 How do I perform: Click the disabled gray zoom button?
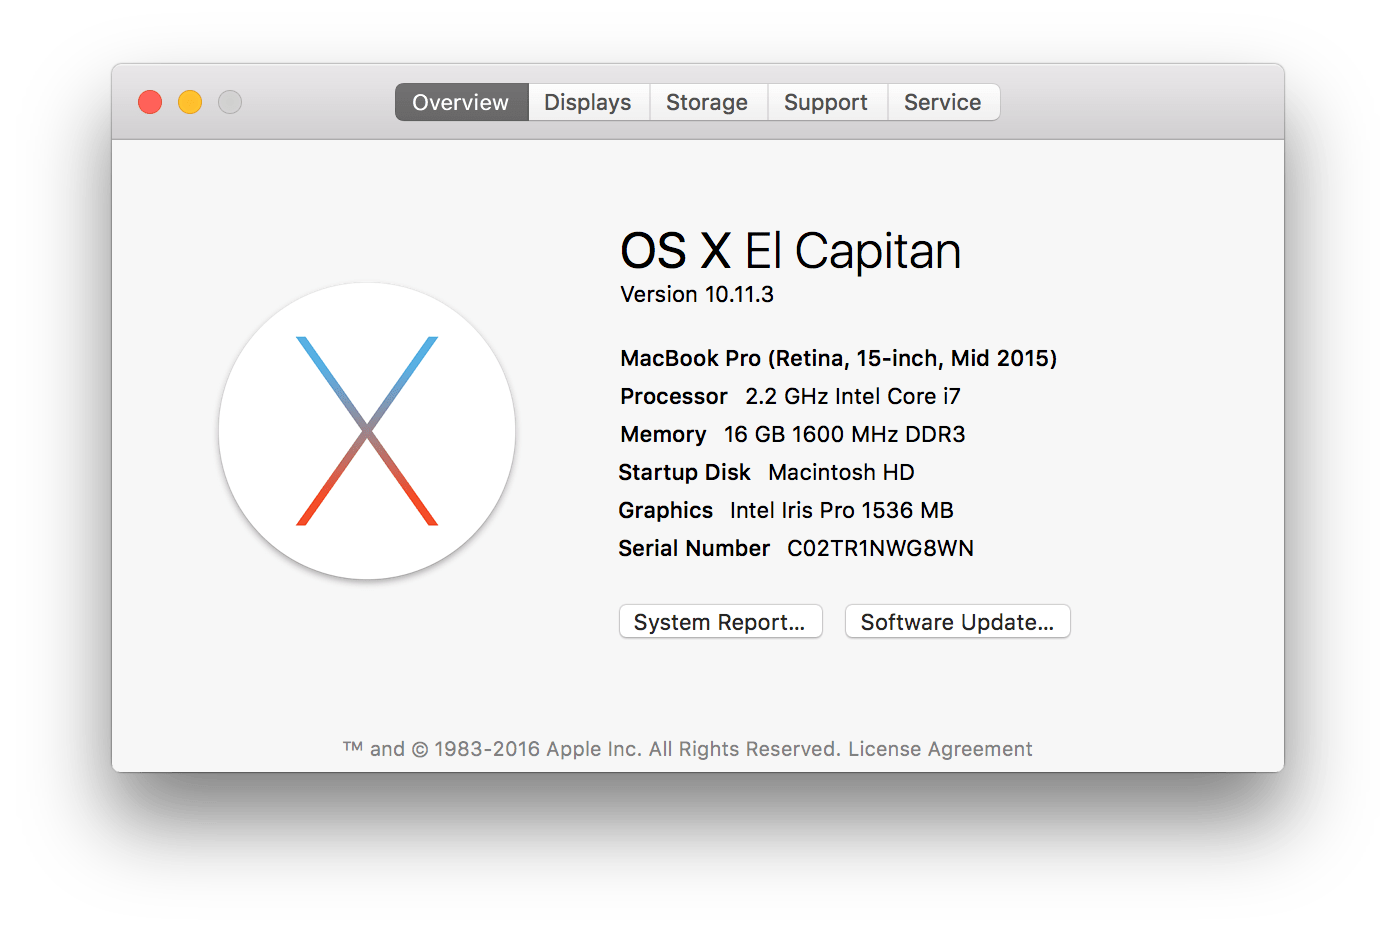[230, 102]
